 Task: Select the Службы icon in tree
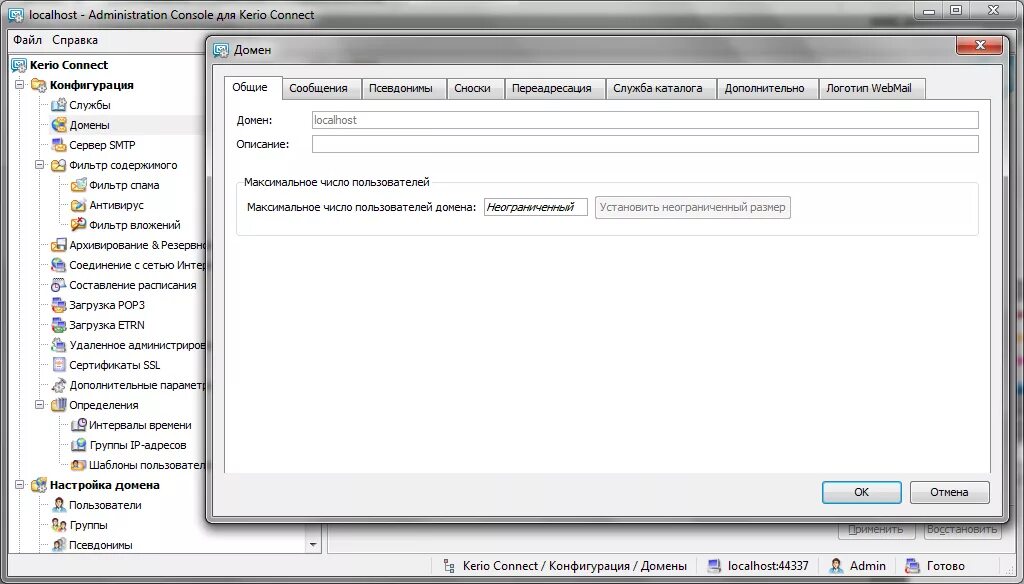[x=59, y=105]
